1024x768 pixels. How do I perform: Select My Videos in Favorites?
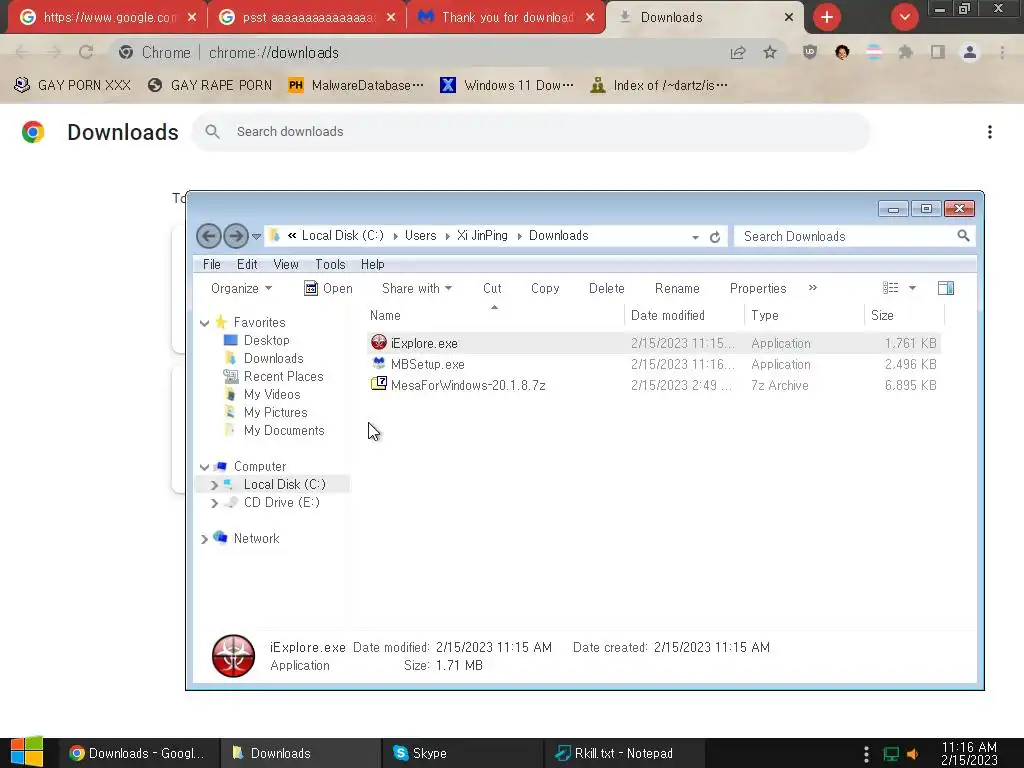pyautogui.click(x=272, y=394)
